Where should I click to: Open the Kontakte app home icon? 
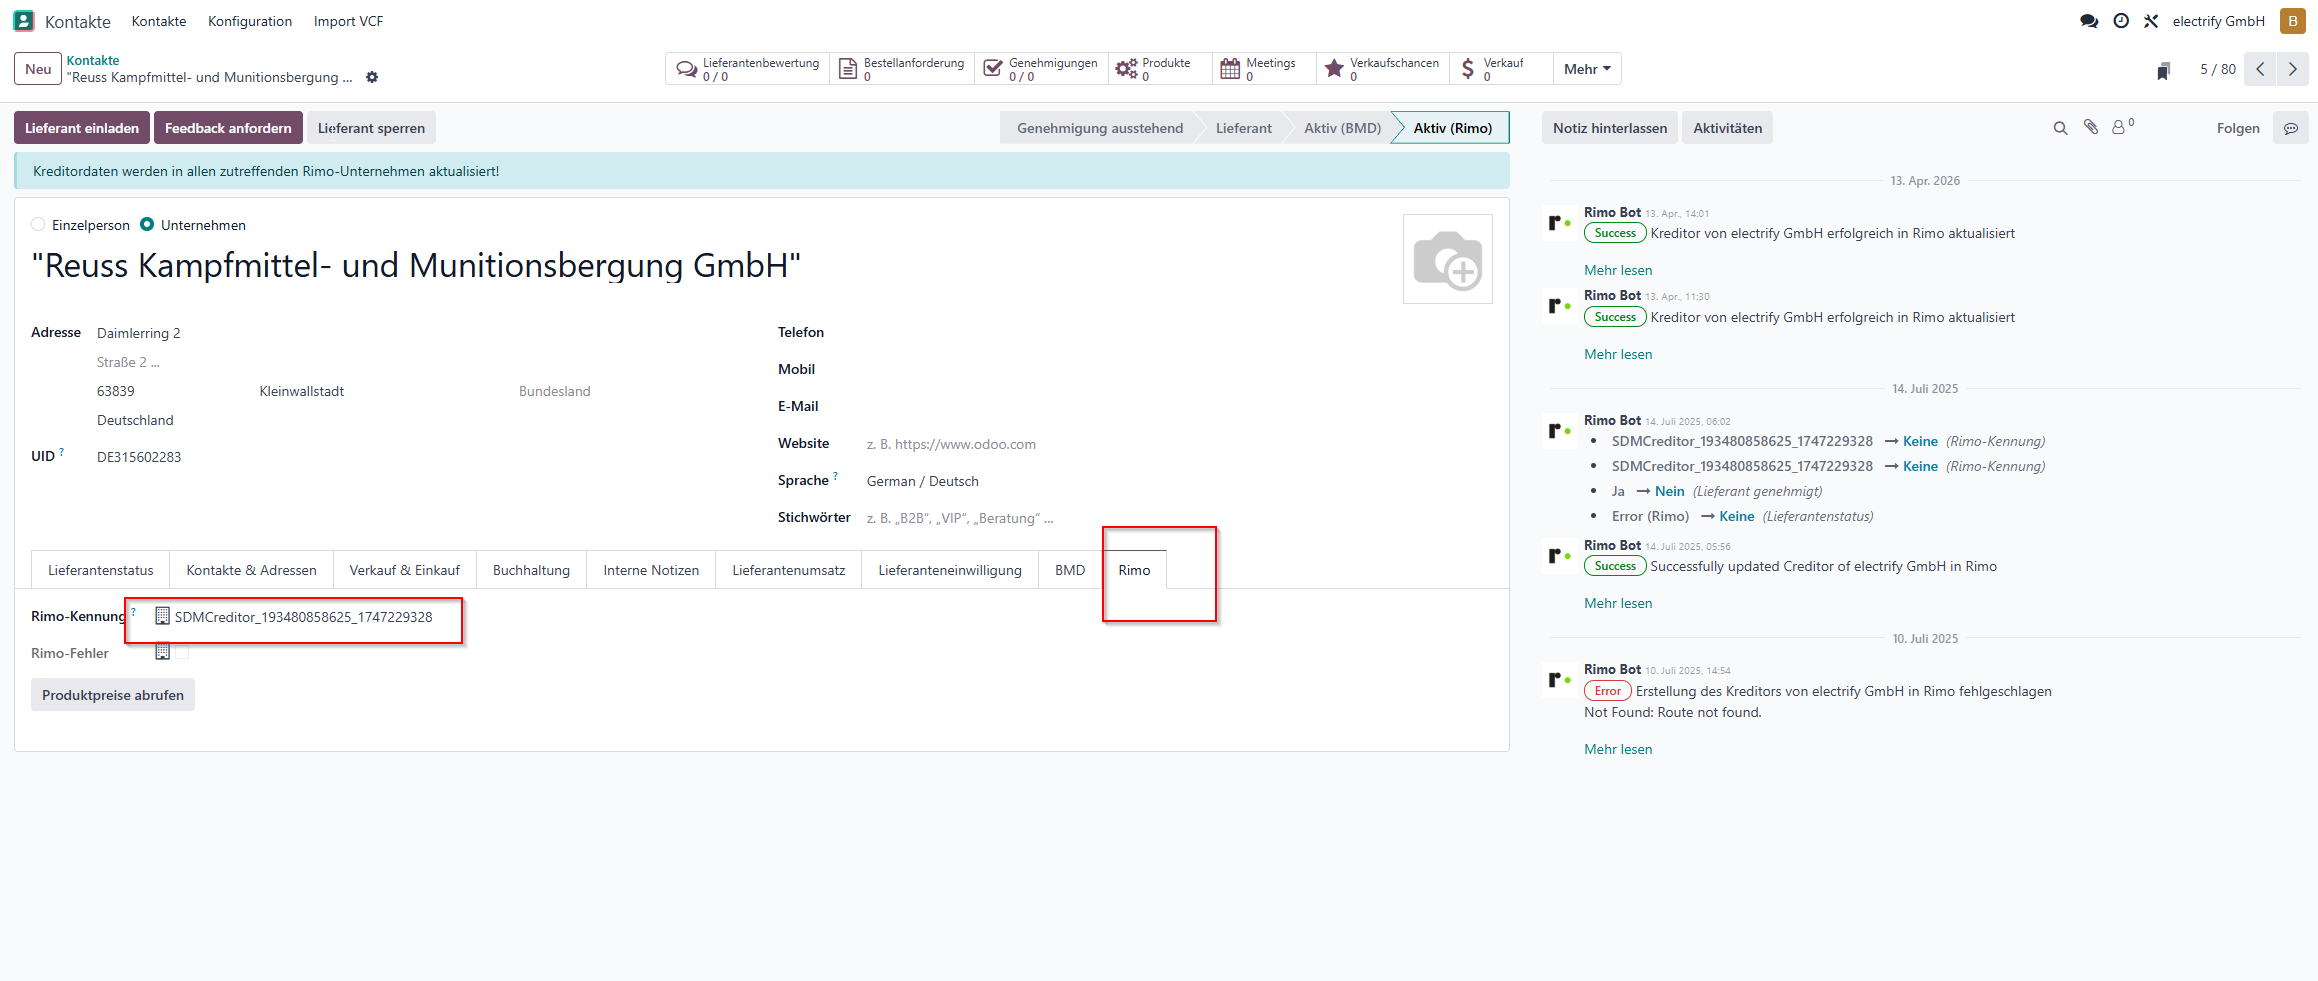(x=24, y=21)
